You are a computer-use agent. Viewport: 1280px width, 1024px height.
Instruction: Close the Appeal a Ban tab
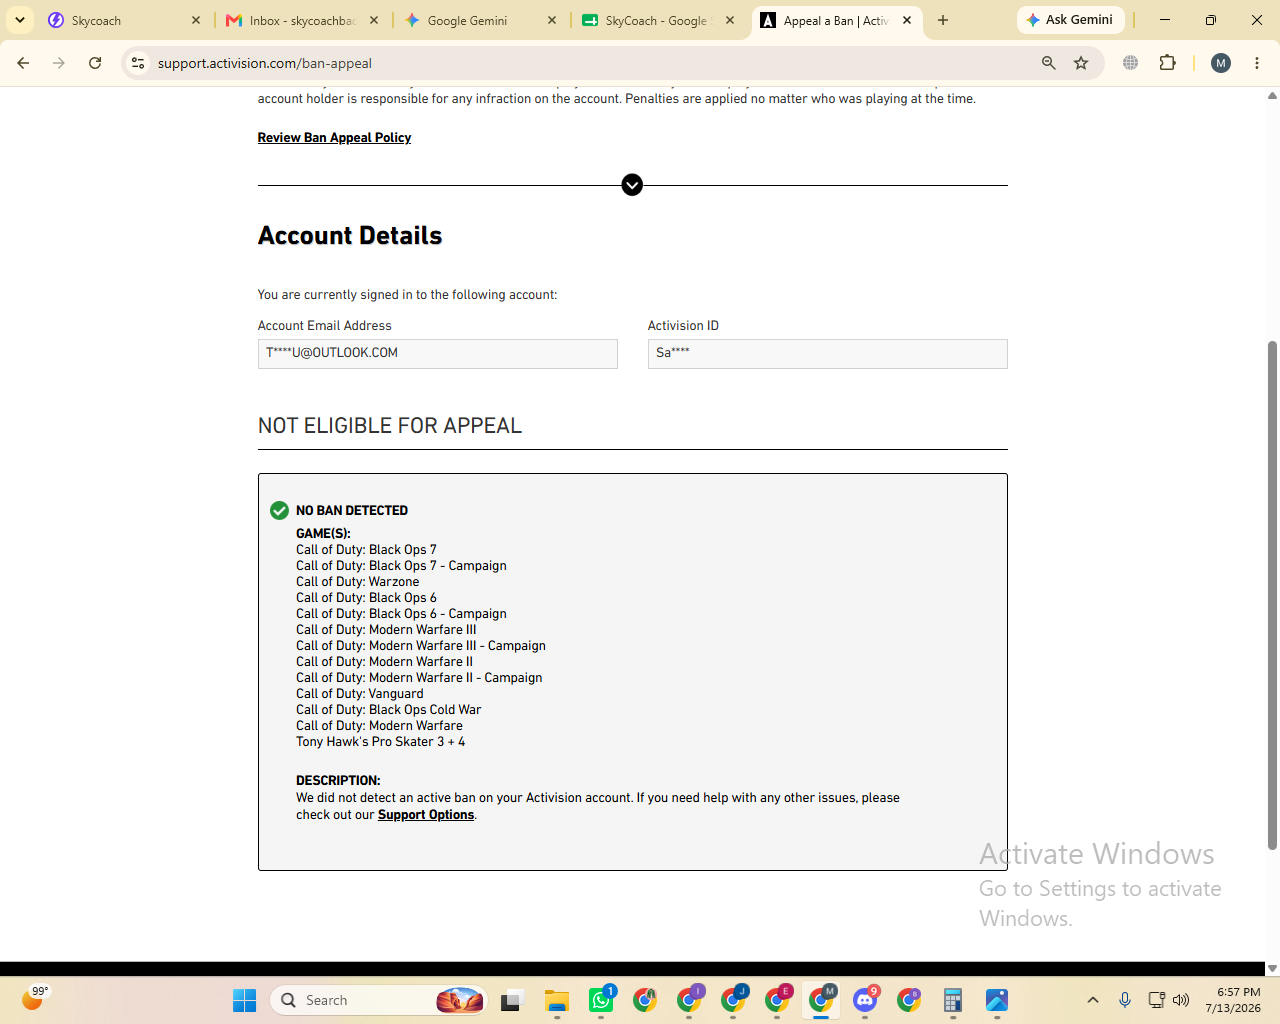pyautogui.click(x=907, y=20)
